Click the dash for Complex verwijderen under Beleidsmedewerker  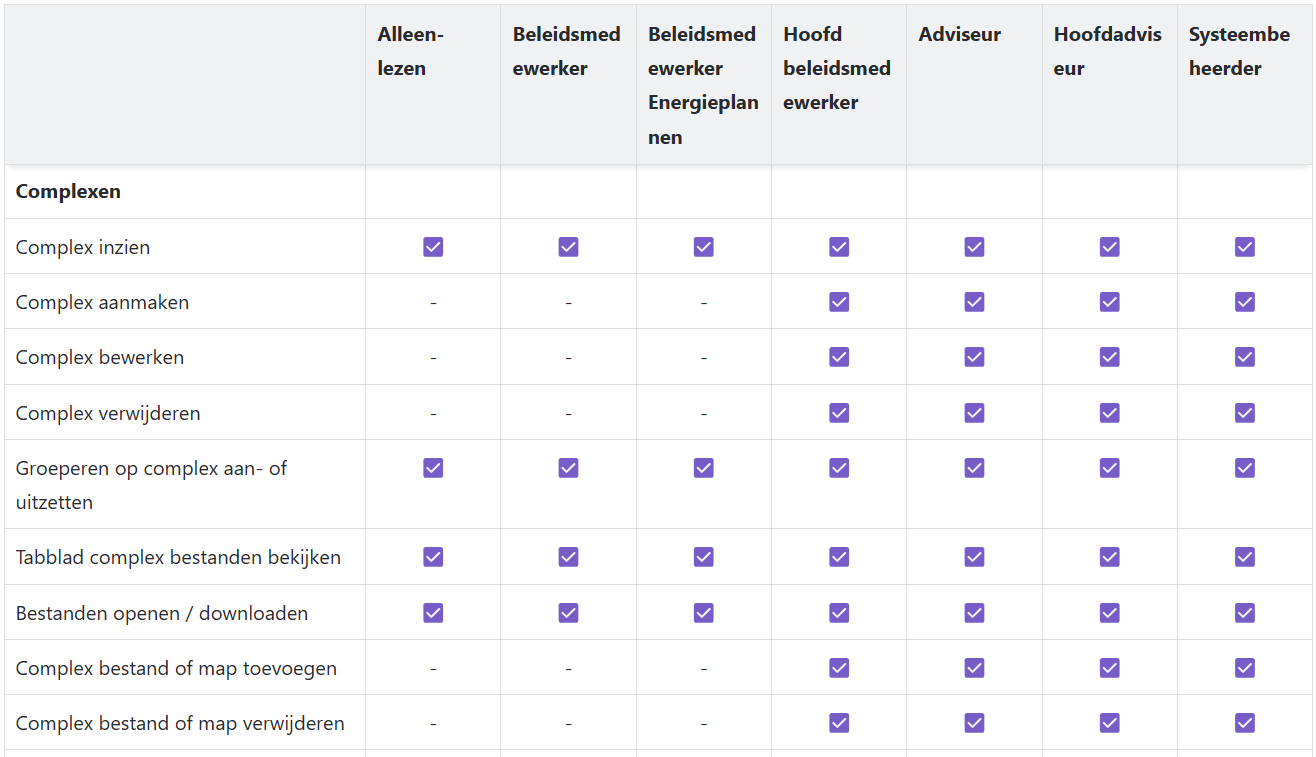point(568,413)
